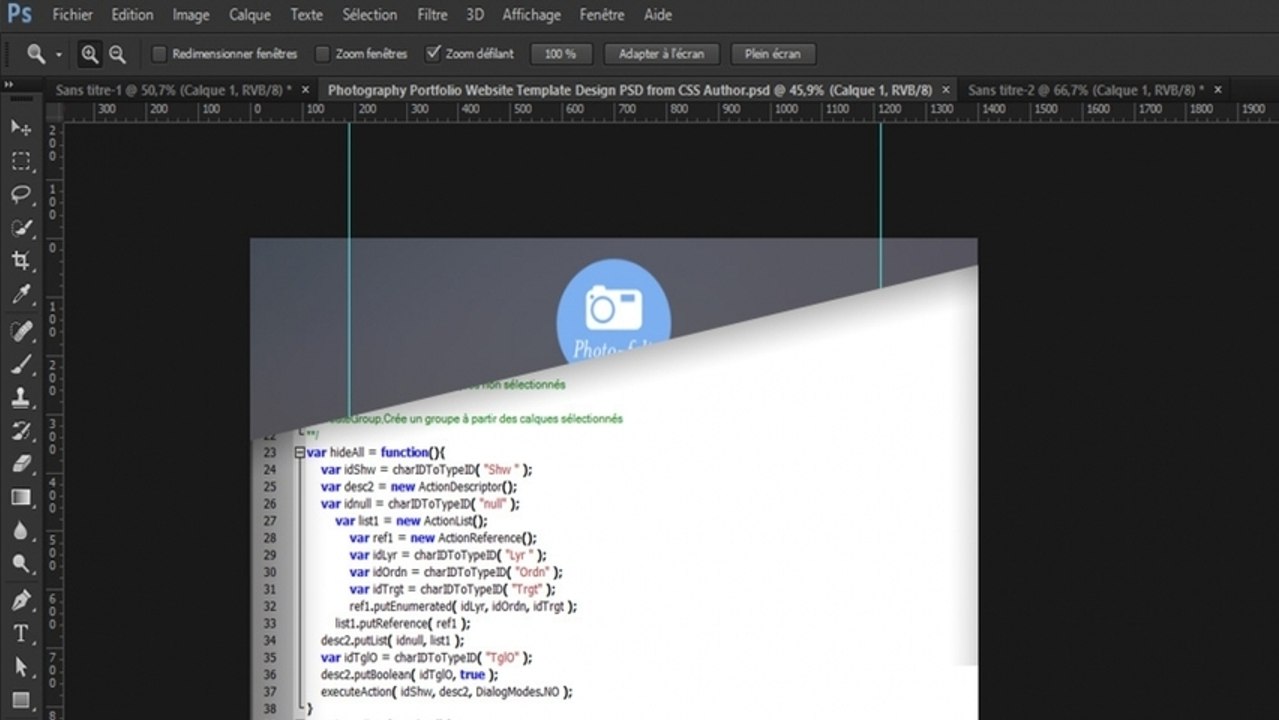Screen dimensions: 1279x720
Task: Click Adapter à l'écran button
Action: pyautogui.click(x=662, y=54)
